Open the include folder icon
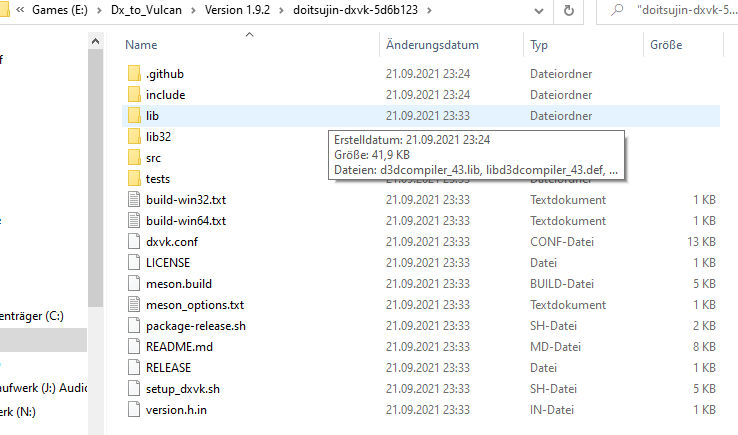The height and width of the screenshot is (435, 738). point(134,95)
